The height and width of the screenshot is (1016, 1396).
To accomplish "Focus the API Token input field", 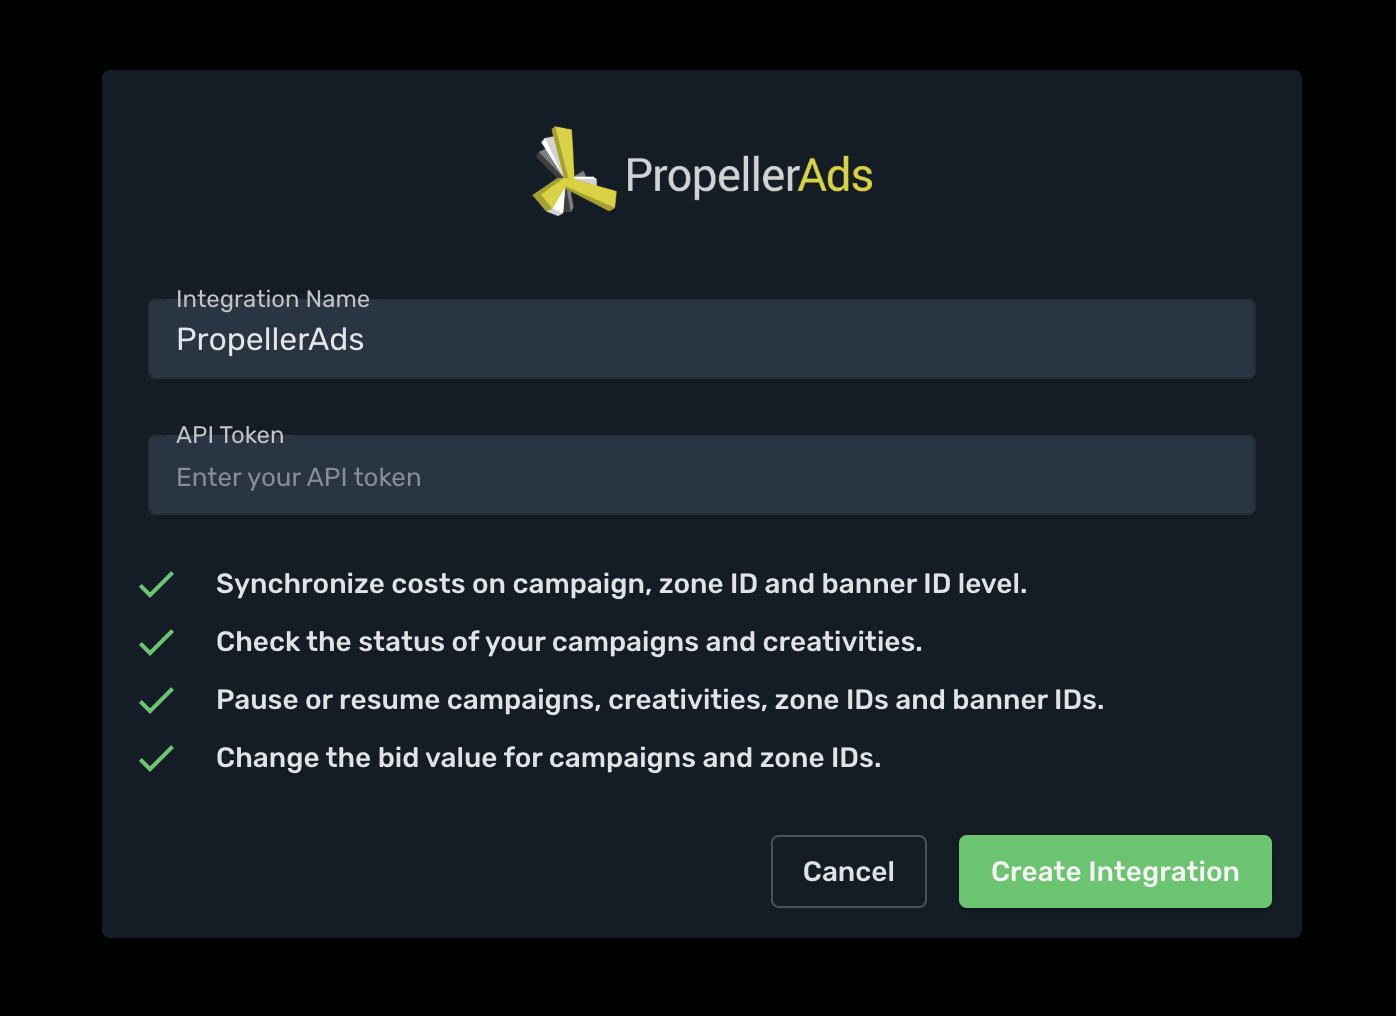I will tap(702, 475).
